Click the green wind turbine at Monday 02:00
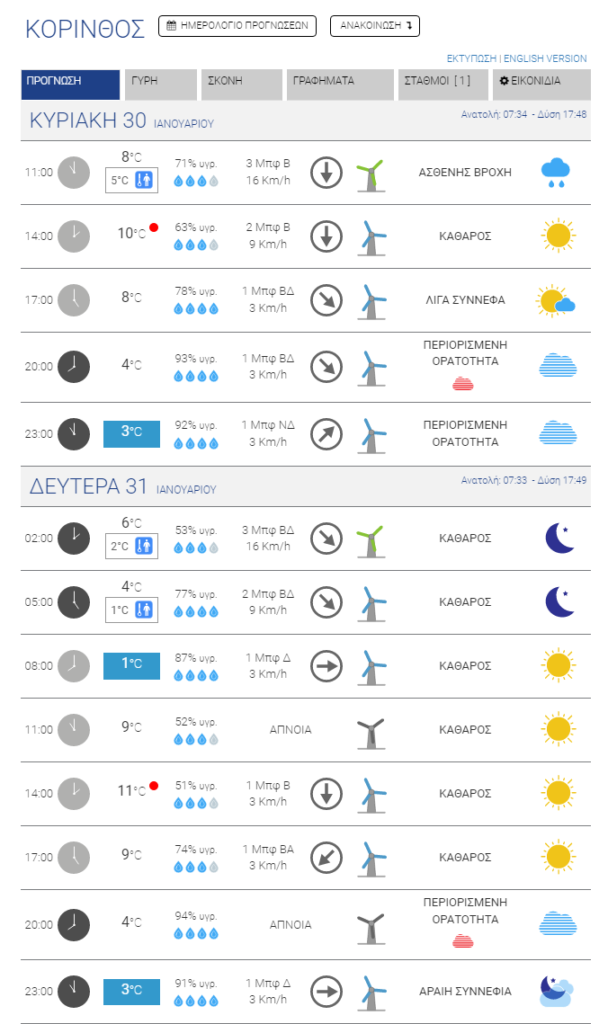Image resolution: width=608 pixels, height=1024 pixels. 371,541
